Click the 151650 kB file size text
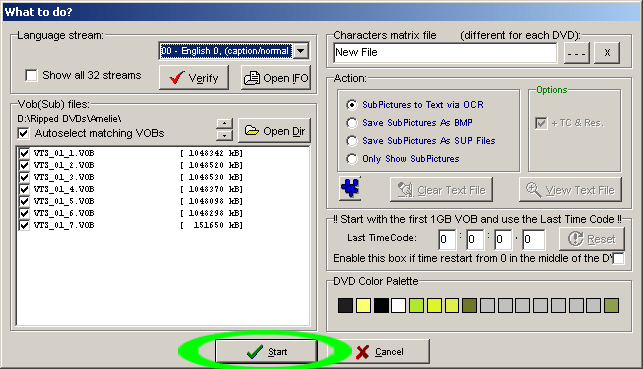 pyautogui.click(x=211, y=225)
